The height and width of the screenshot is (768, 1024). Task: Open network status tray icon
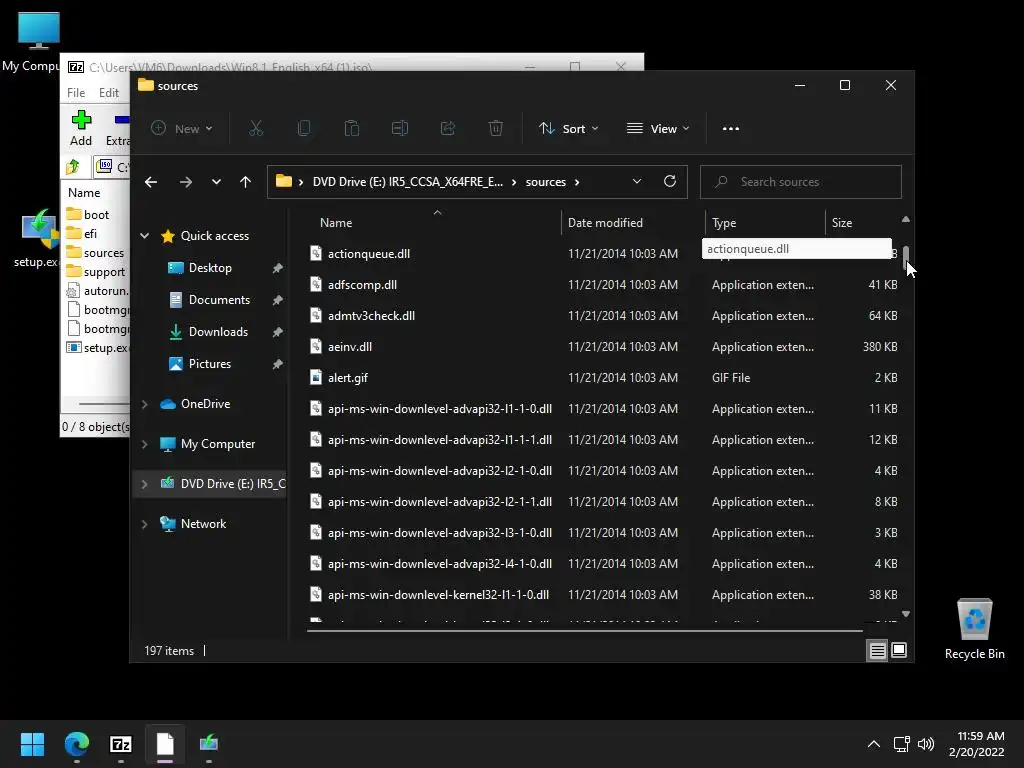pyautogui.click(x=902, y=744)
